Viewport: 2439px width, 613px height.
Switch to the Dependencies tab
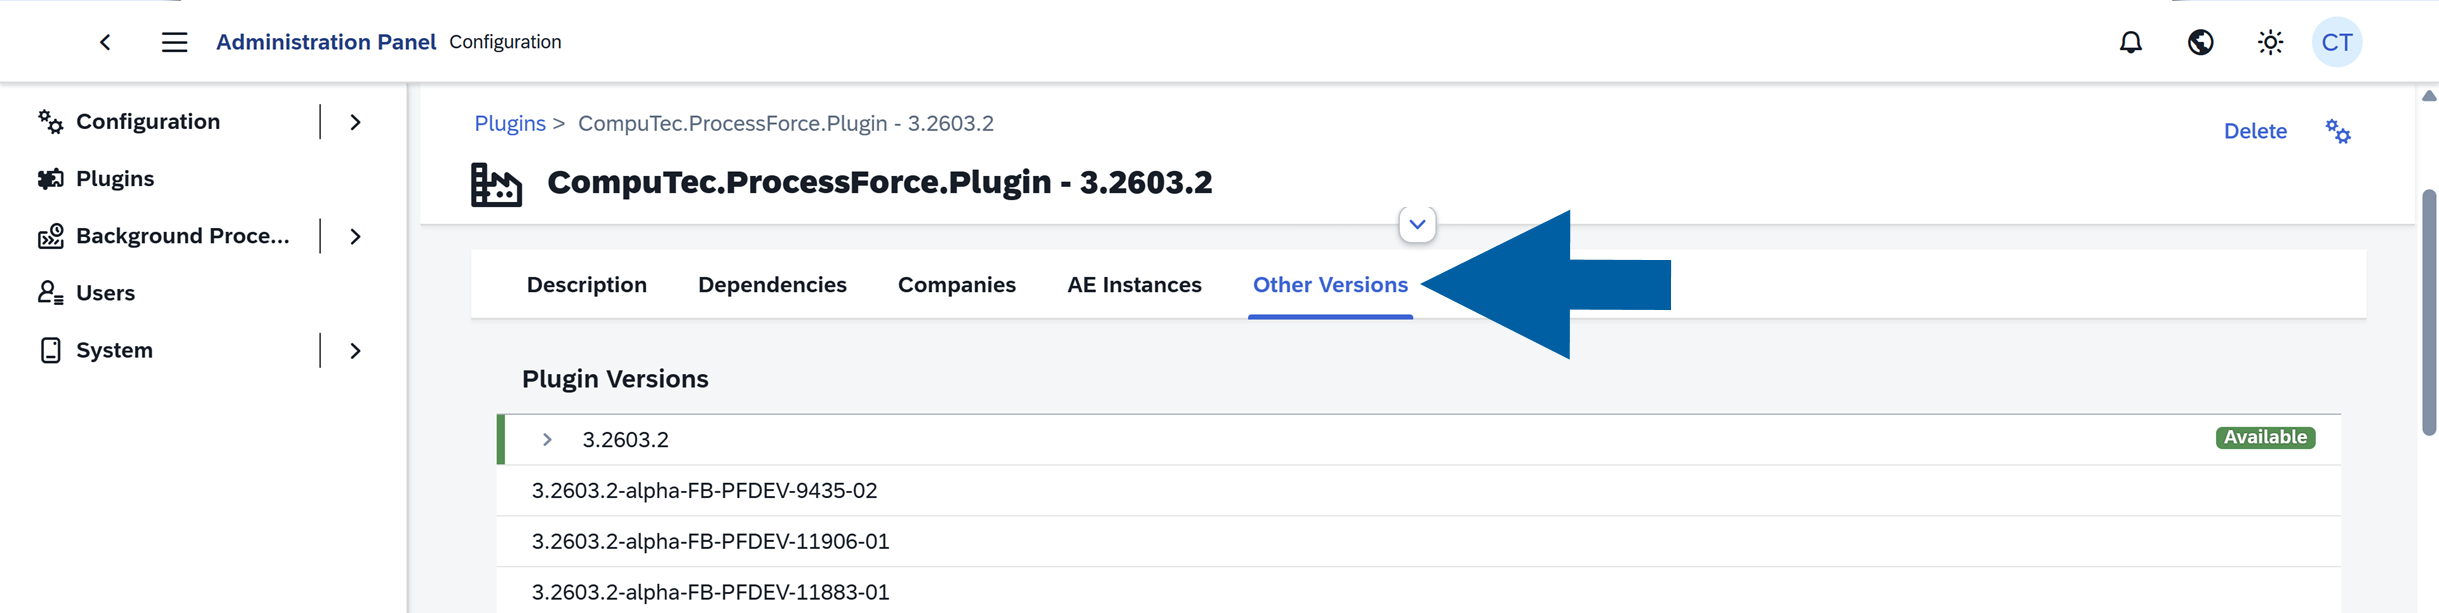click(772, 284)
